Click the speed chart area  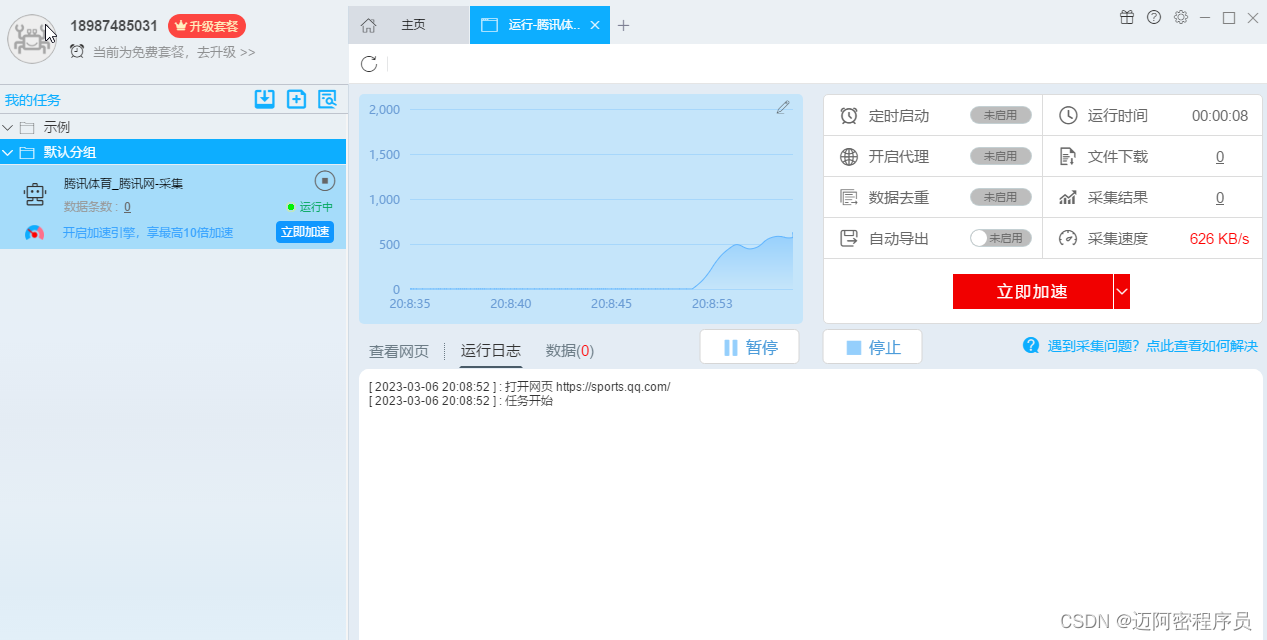(581, 209)
